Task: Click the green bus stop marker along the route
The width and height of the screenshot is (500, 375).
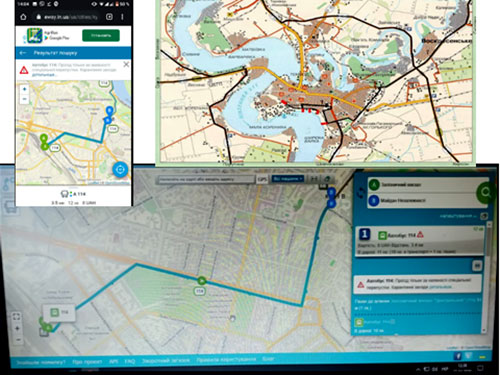Action: tap(201, 281)
